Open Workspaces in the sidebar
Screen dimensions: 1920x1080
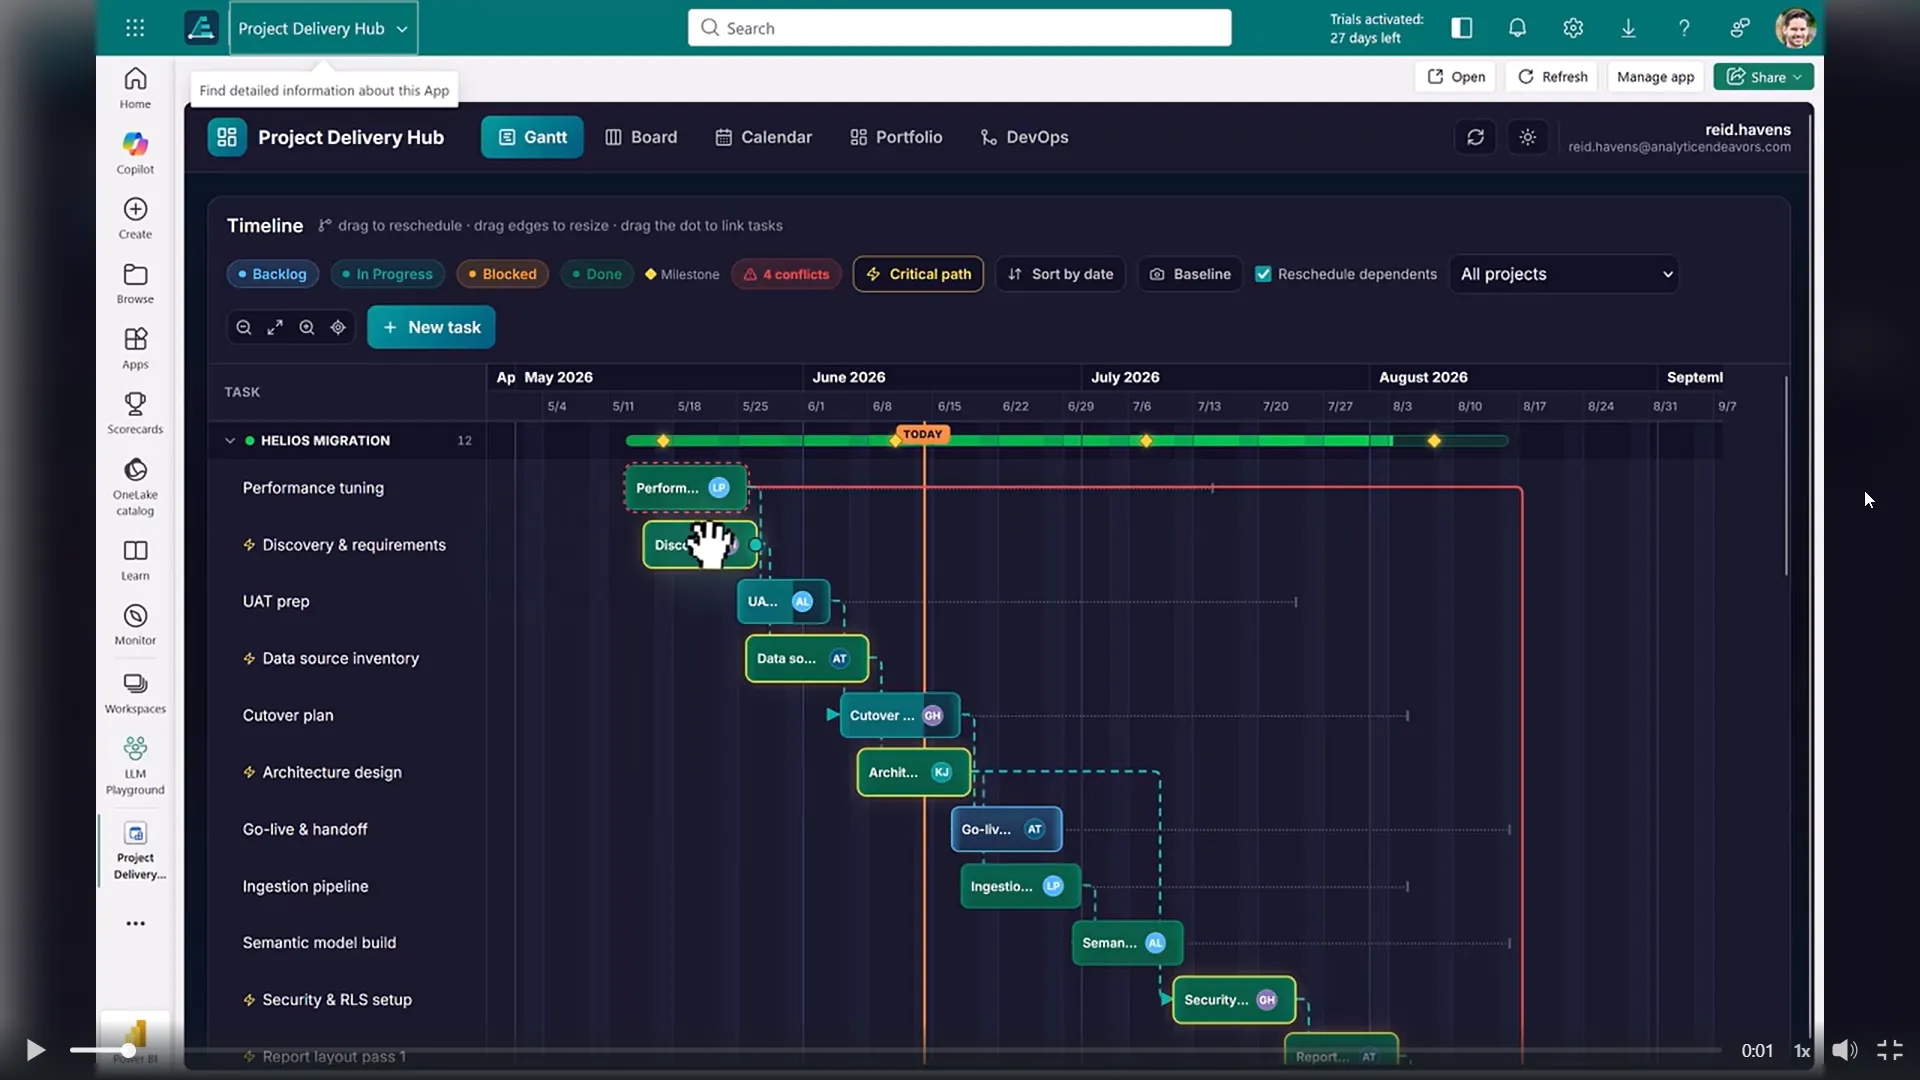pos(135,693)
